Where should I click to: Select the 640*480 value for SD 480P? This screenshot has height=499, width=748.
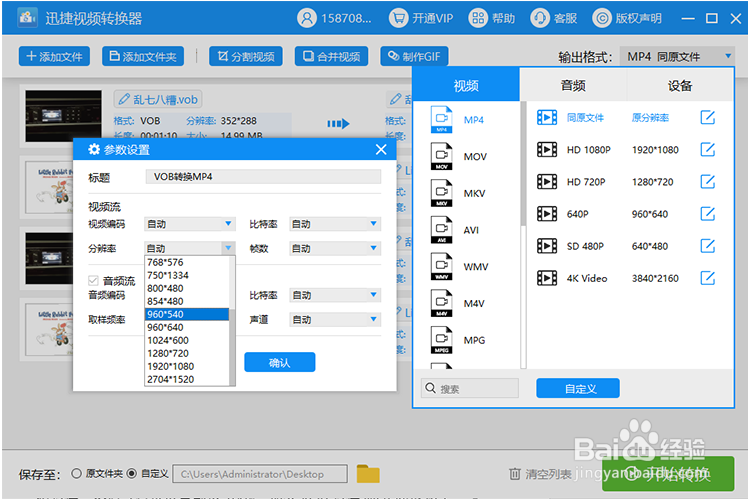tap(650, 246)
